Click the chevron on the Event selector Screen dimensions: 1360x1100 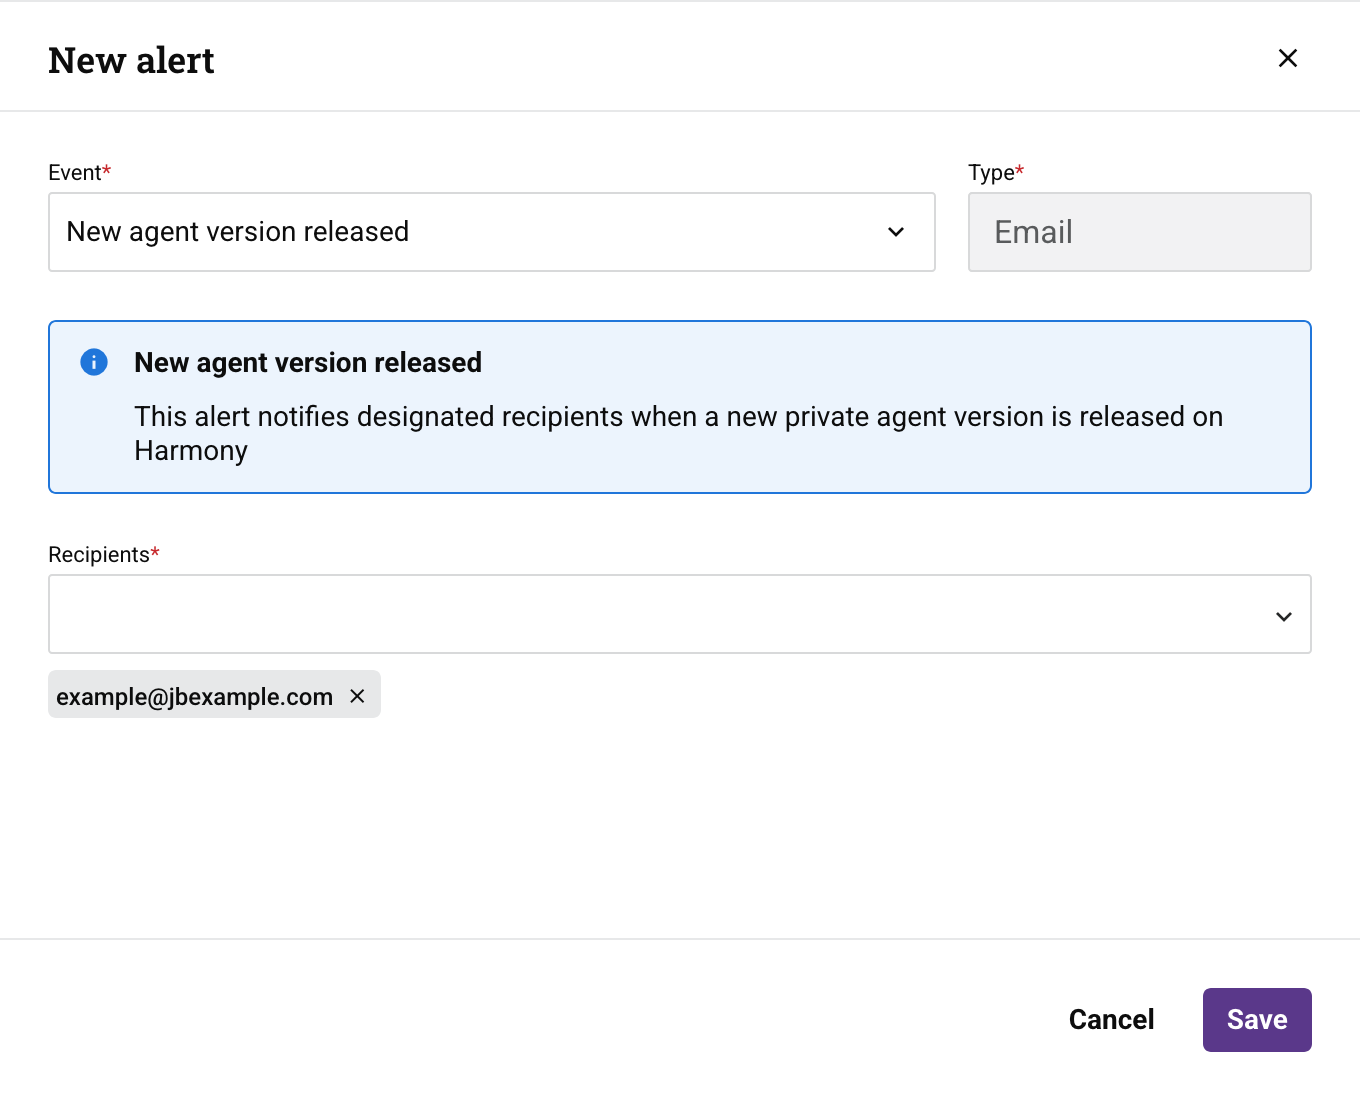tap(895, 232)
